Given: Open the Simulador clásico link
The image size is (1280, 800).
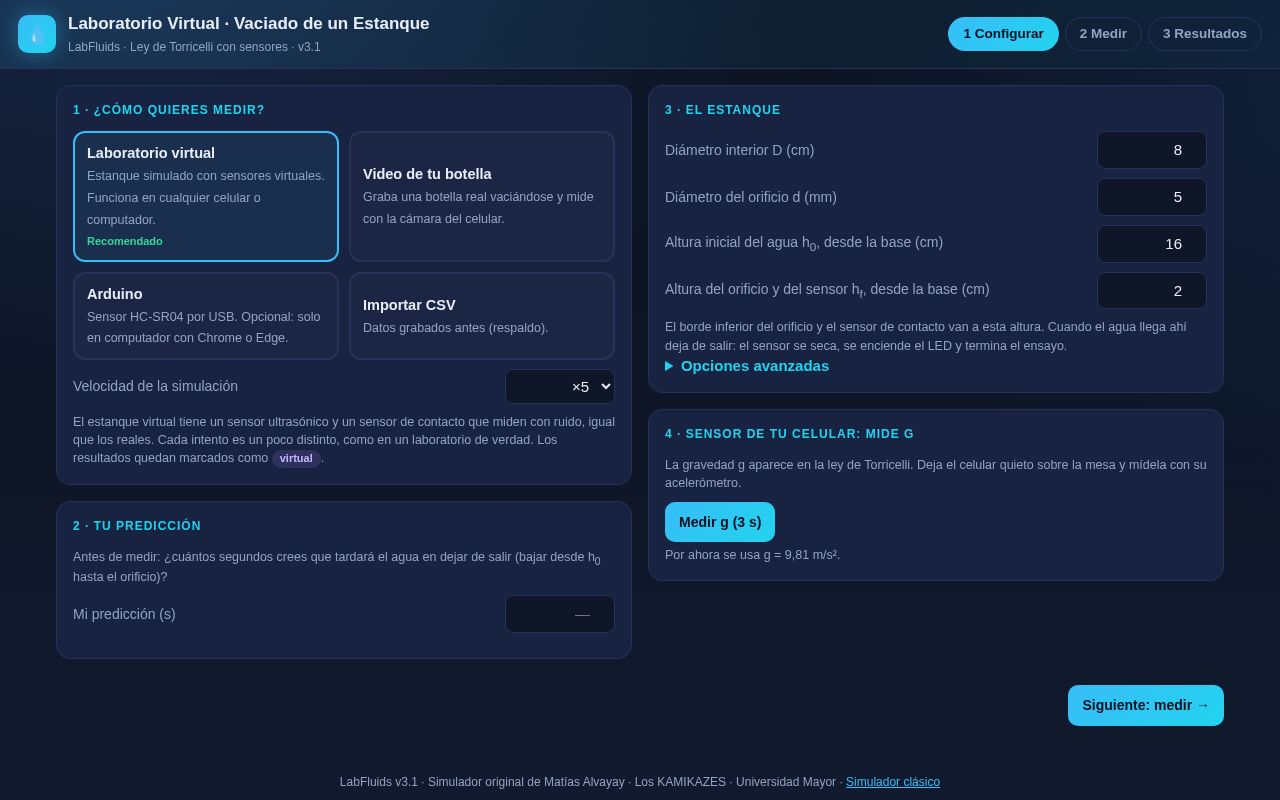Looking at the screenshot, I should 893,782.
